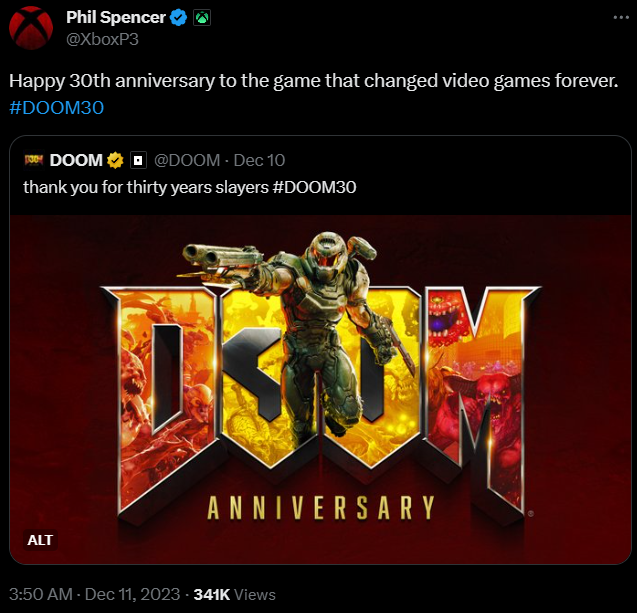Click the DOOM account avatar icon
Viewport: 637px width, 613px height.
pyautogui.click(x=34, y=160)
